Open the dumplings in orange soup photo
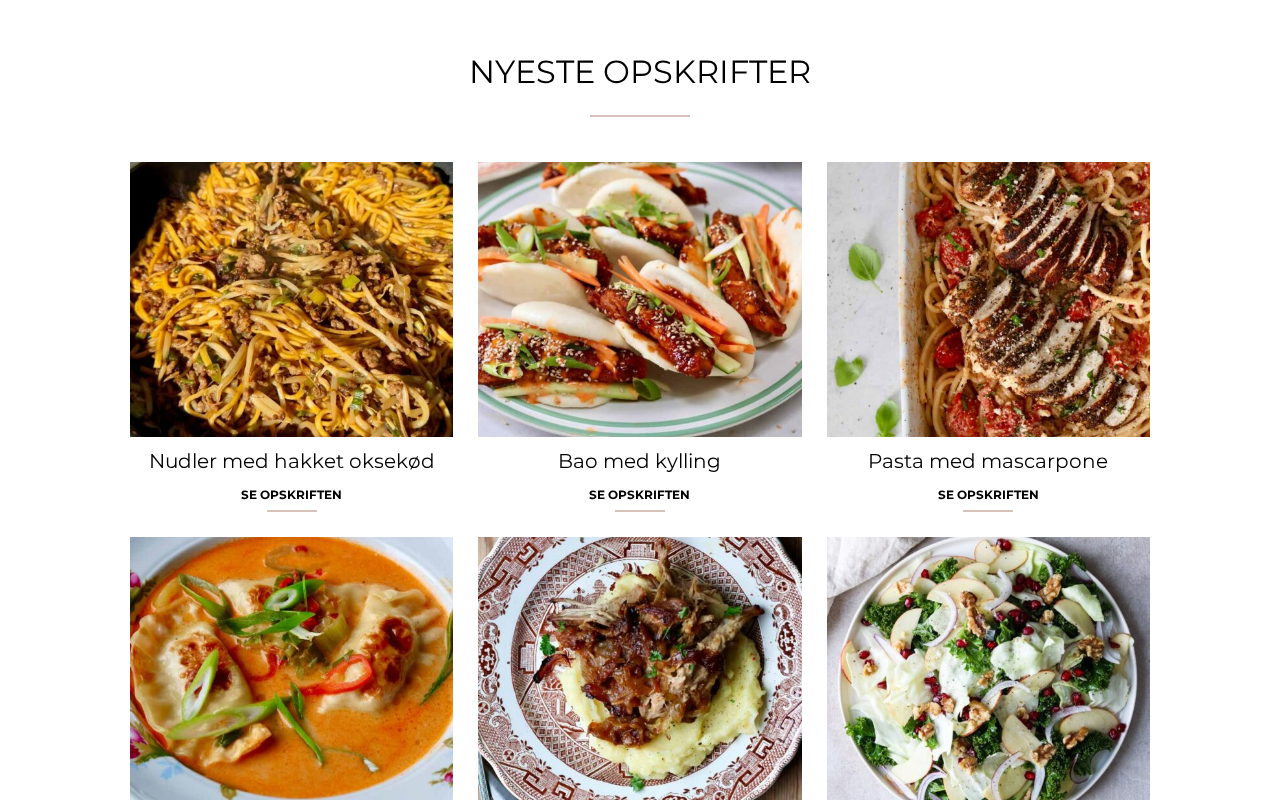 point(291,668)
